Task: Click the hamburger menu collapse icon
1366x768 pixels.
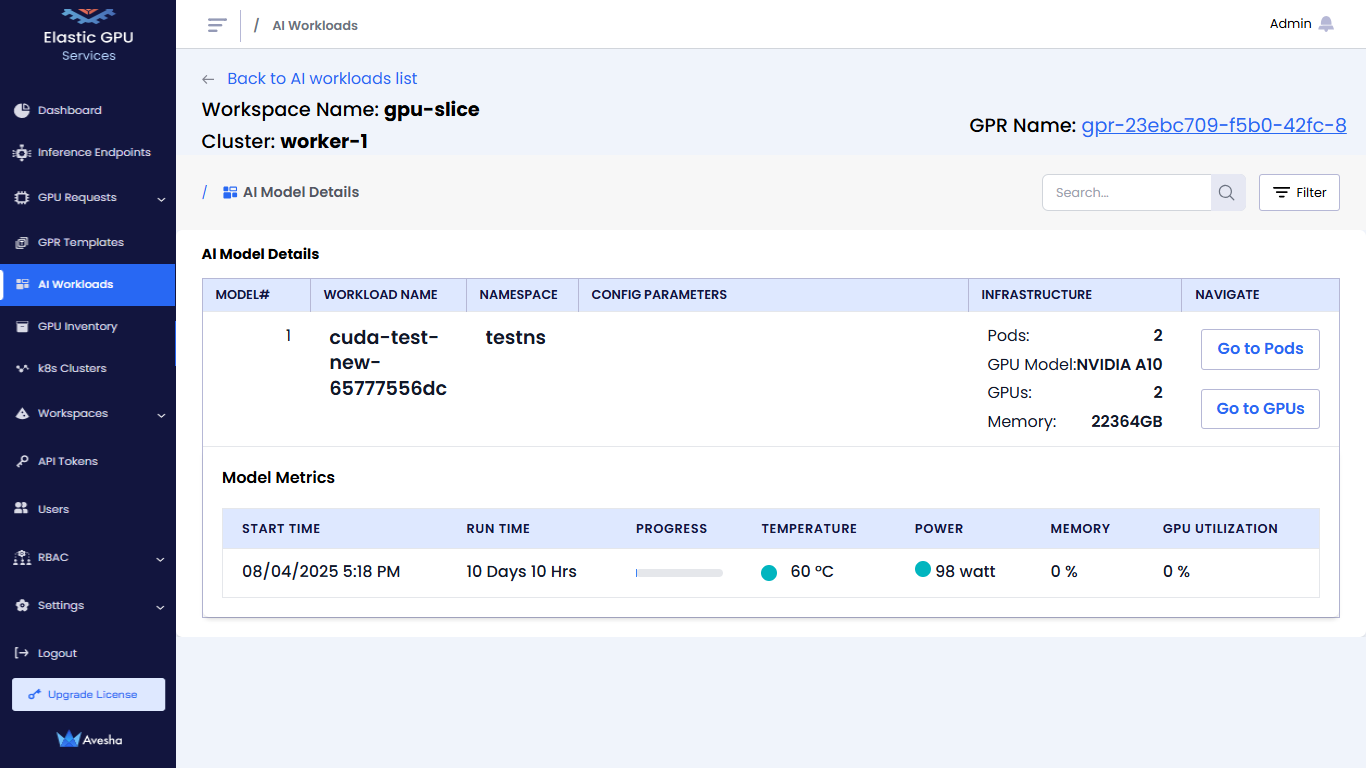Action: point(217,25)
